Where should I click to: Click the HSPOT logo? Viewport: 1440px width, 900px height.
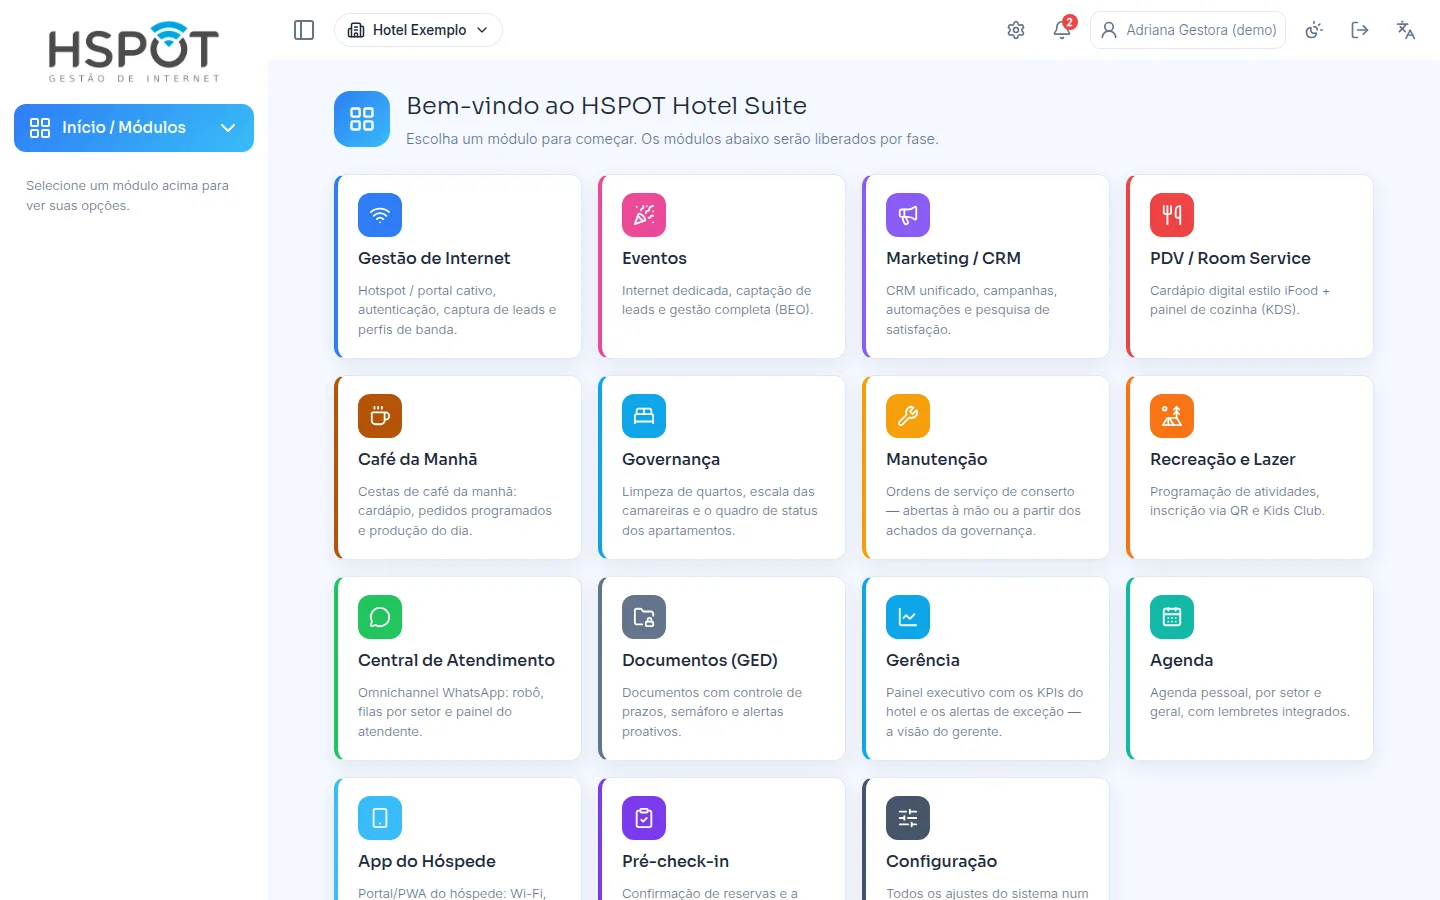point(134,51)
